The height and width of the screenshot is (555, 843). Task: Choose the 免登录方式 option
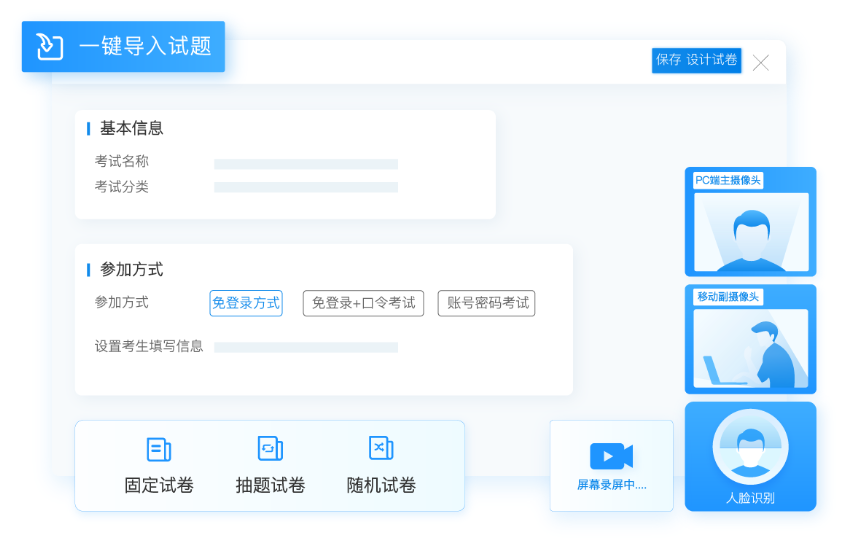click(246, 303)
